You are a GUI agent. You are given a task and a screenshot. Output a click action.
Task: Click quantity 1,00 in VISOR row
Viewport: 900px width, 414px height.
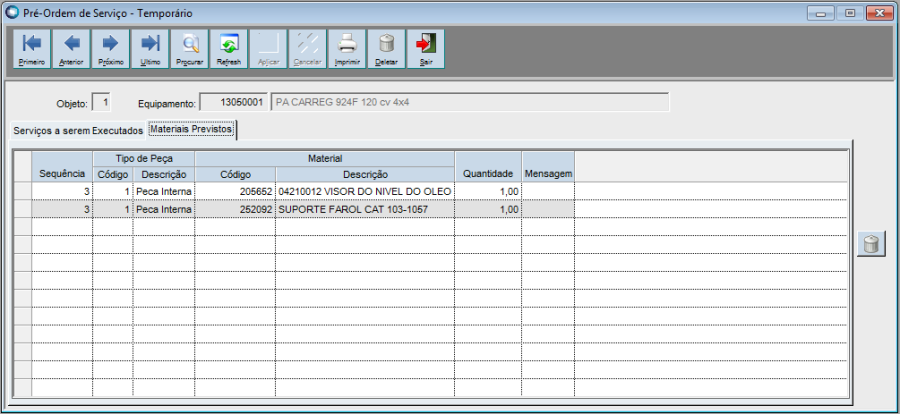[488, 191]
